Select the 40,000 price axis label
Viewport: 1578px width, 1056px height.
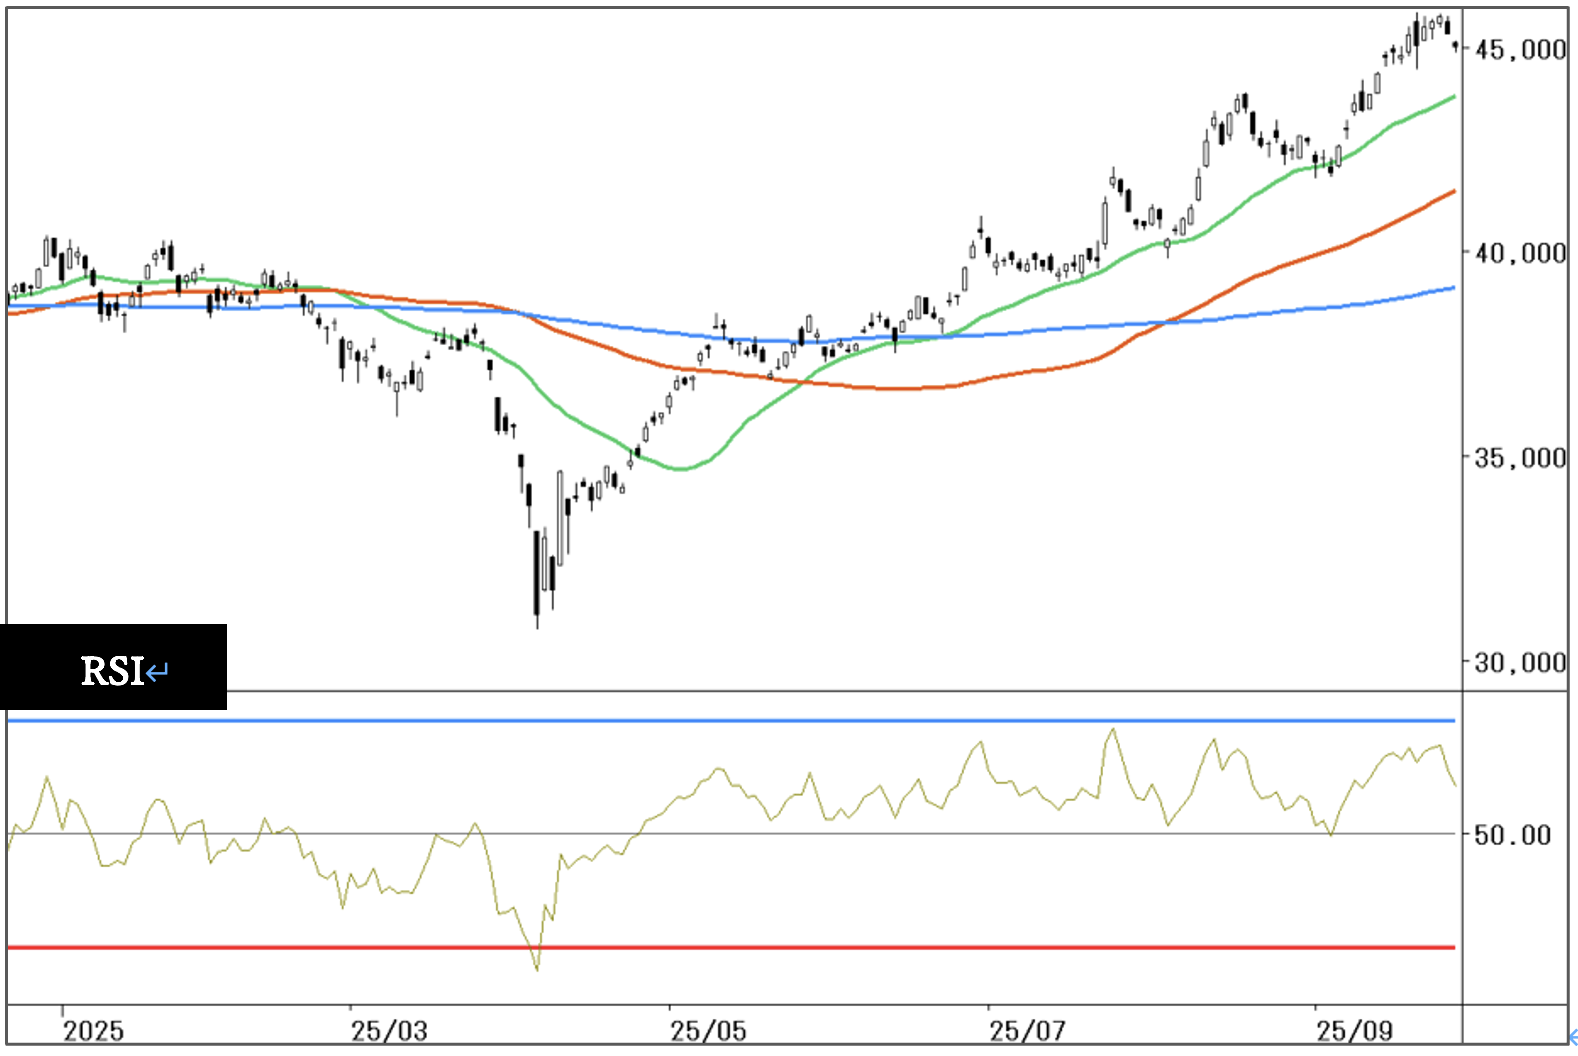pos(1520,253)
